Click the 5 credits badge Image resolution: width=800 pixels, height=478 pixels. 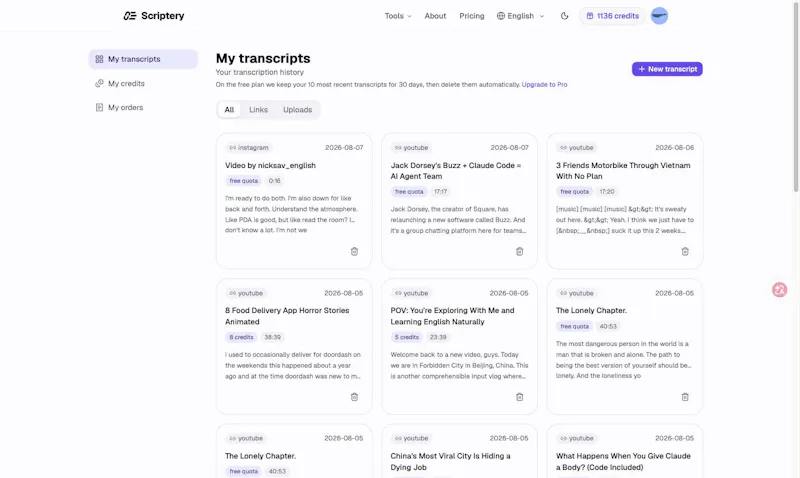pos(407,337)
